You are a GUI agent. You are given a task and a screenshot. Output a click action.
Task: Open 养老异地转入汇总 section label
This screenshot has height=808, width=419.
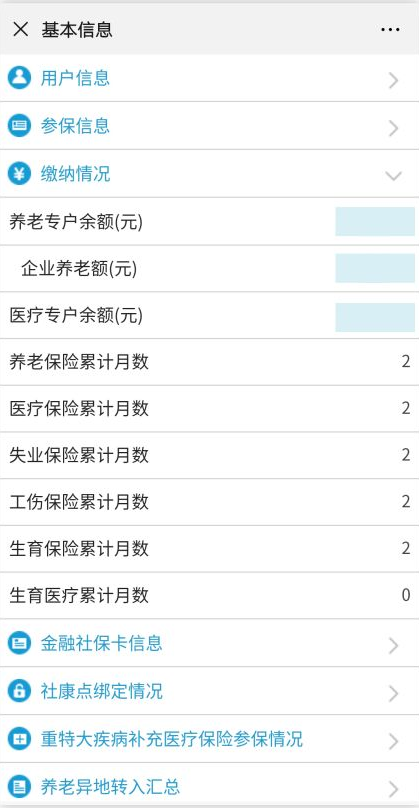[110, 786]
